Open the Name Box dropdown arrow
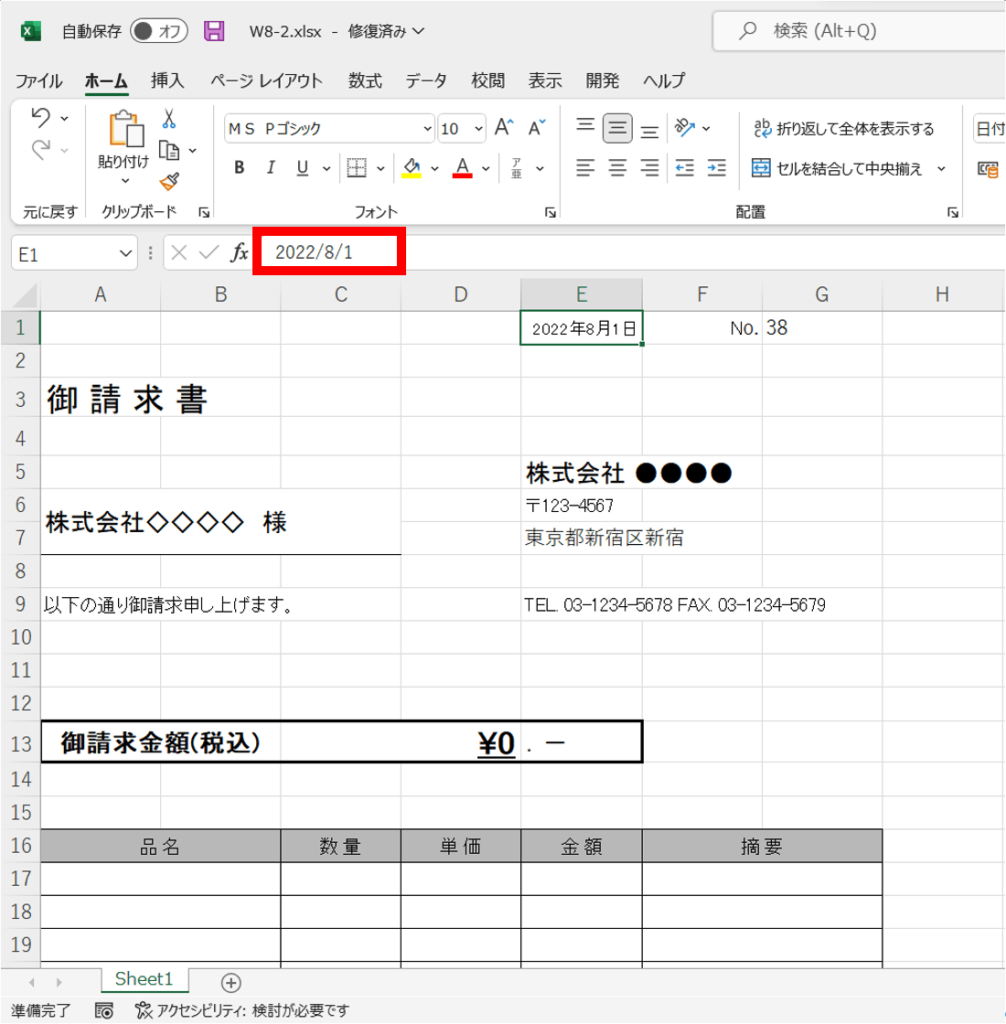The width and height of the screenshot is (1006, 1024). tap(125, 254)
